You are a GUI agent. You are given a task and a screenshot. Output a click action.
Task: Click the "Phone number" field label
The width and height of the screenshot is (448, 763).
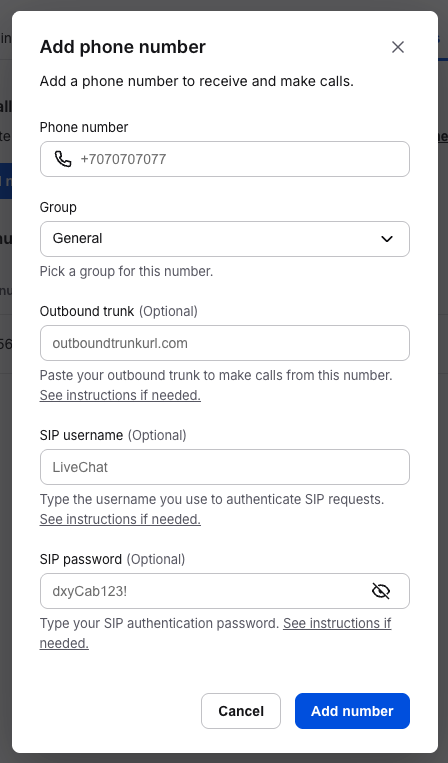(84, 127)
